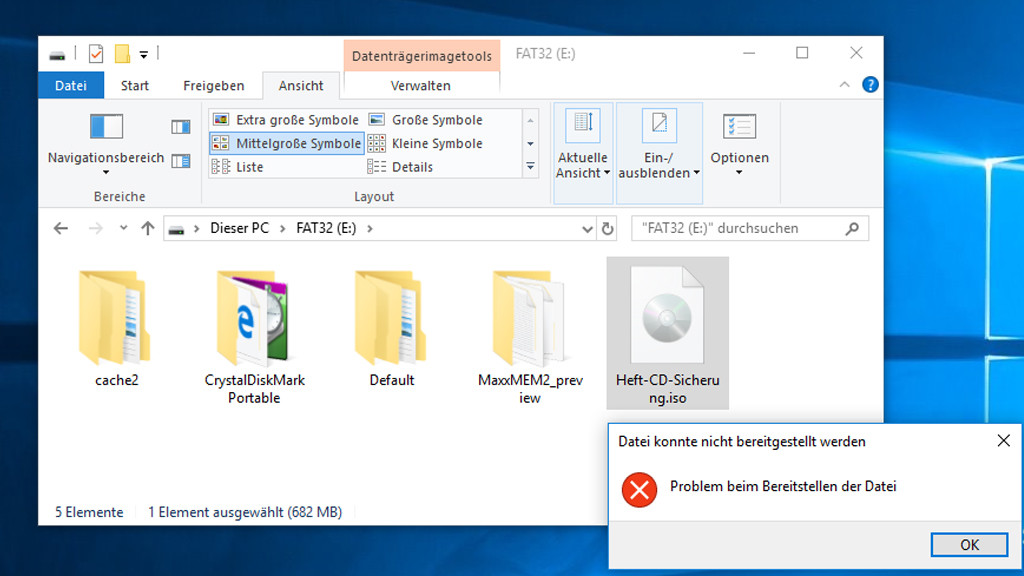Switch to the Start tab
Image resolution: width=1024 pixels, height=576 pixels.
[135, 86]
